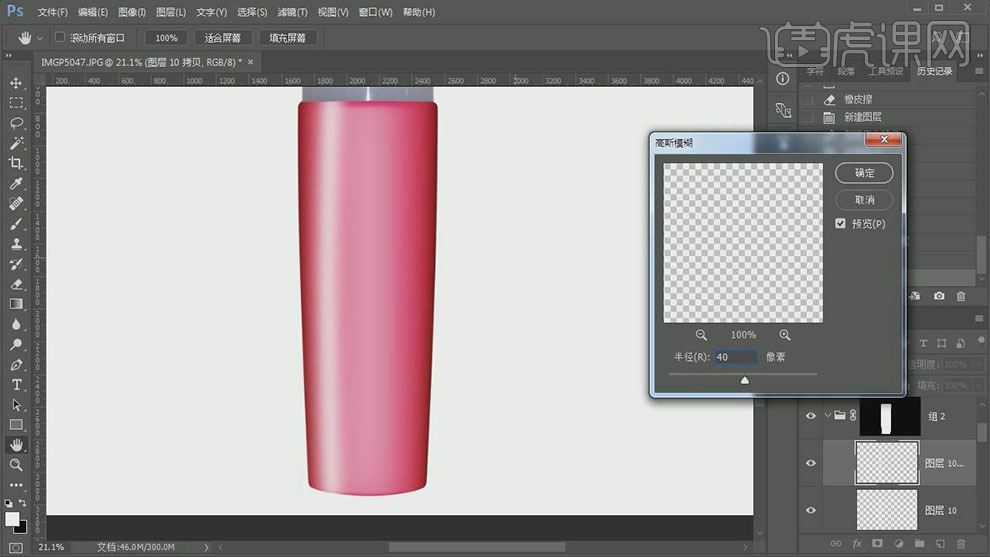Select the Crop tool
This screenshot has width=990, height=557.
(x=16, y=163)
